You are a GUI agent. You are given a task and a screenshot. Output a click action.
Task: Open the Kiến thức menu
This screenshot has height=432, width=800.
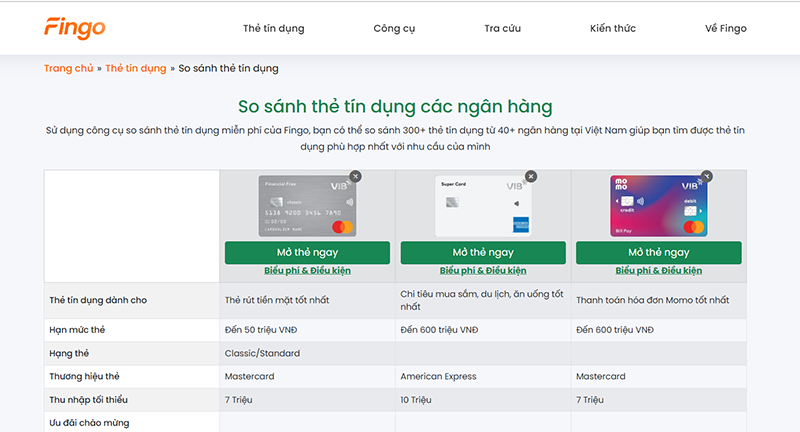pos(613,29)
